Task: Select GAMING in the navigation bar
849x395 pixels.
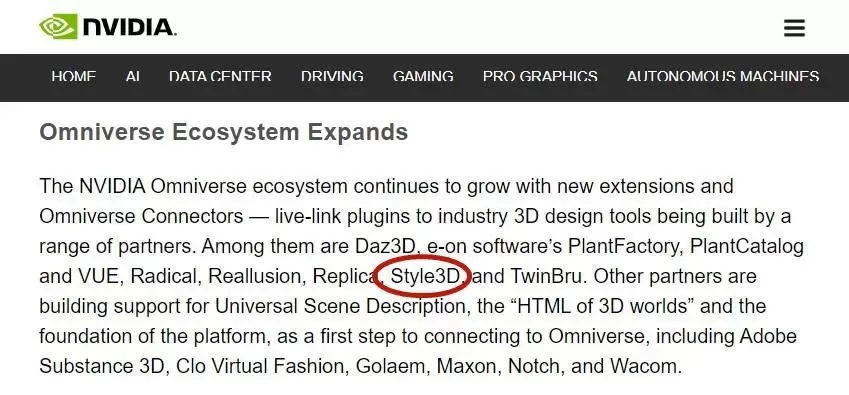Action: tap(423, 77)
